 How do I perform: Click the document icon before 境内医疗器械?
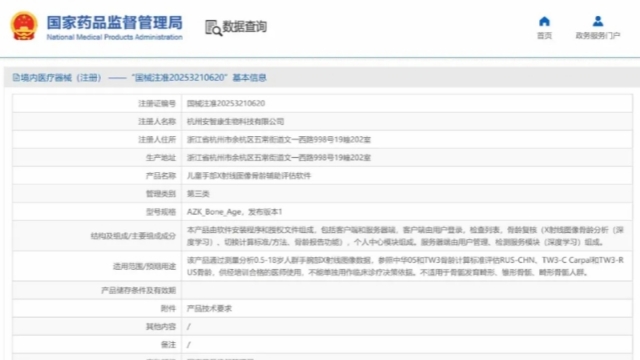point(16,78)
